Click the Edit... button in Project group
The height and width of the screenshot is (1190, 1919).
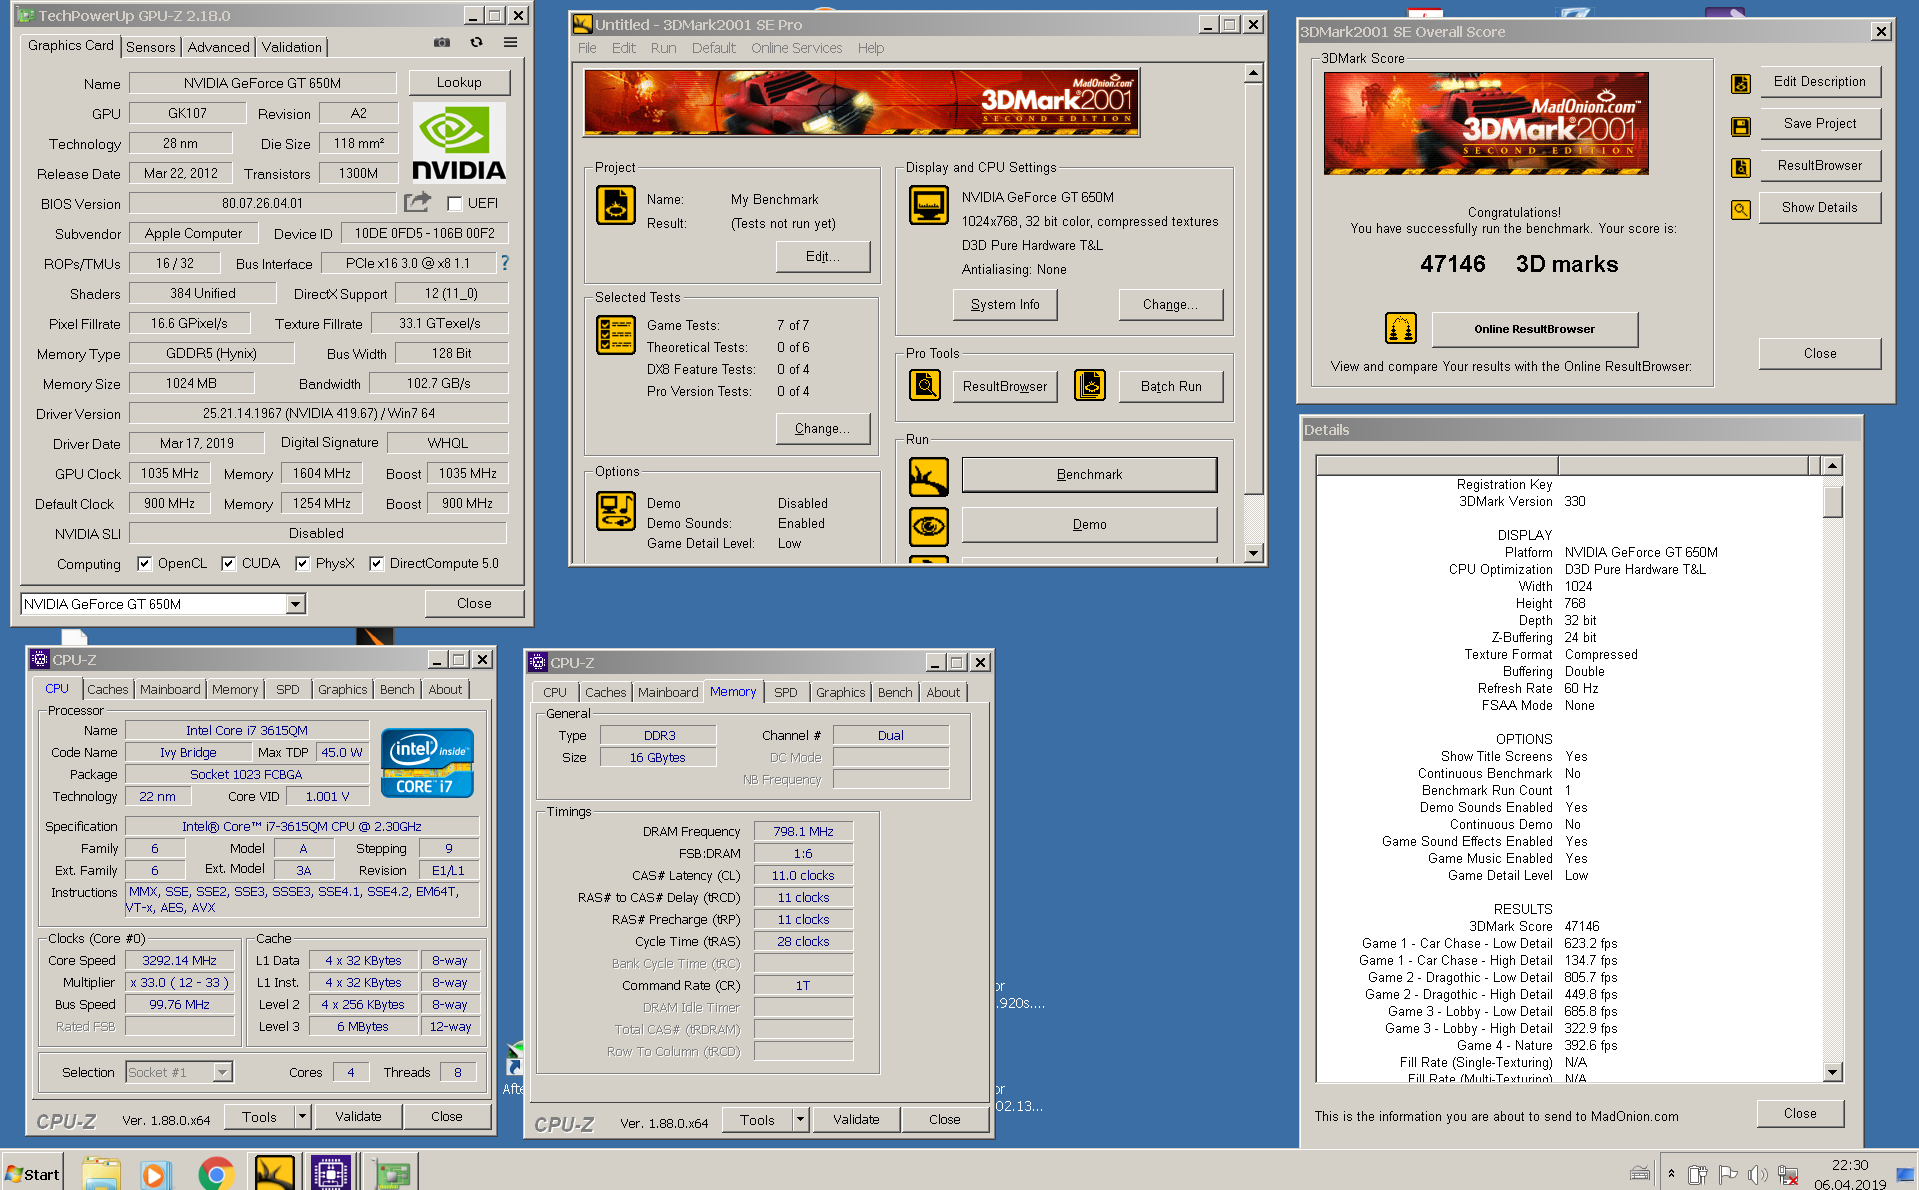click(x=823, y=256)
